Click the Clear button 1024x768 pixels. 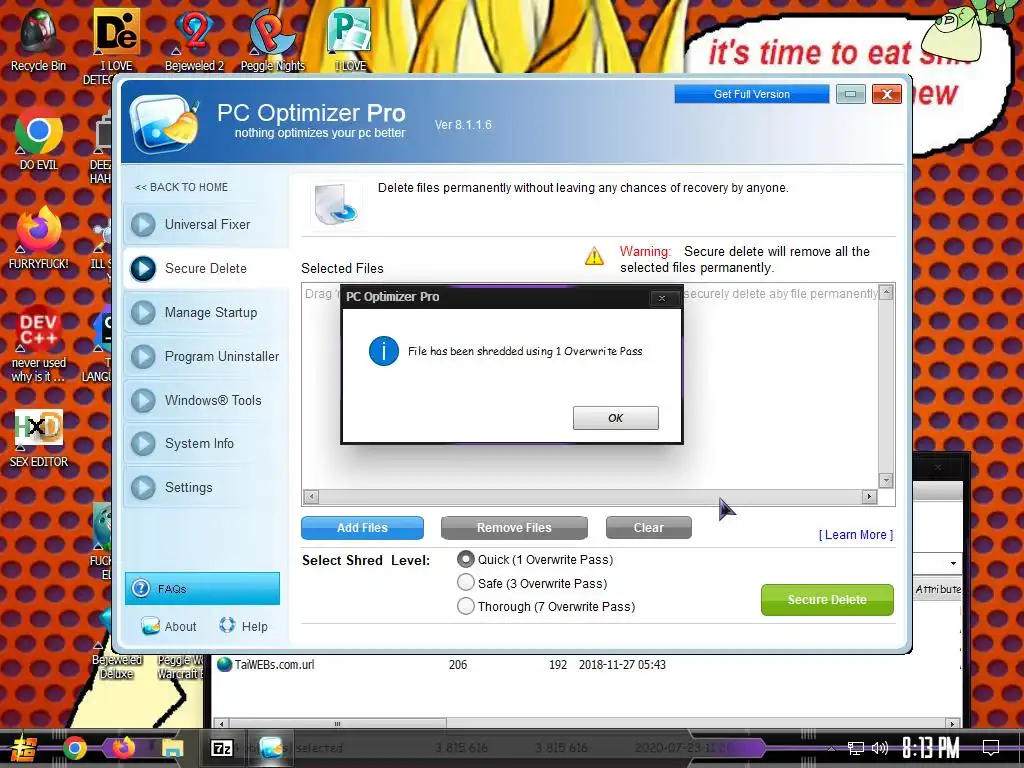pos(648,528)
